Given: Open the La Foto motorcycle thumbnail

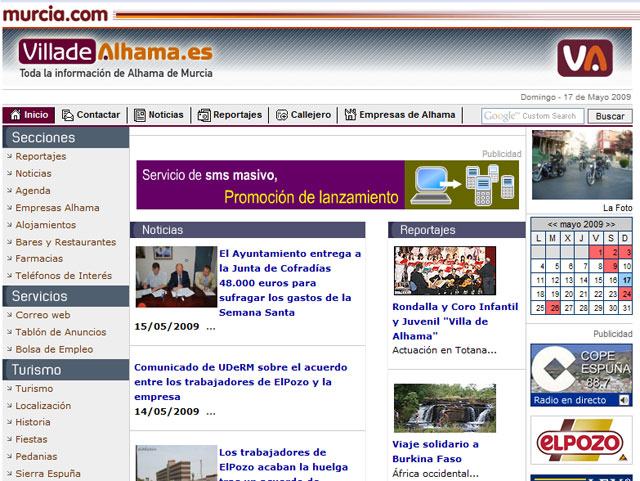Looking at the screenshot, I should [x=581, y=164].
